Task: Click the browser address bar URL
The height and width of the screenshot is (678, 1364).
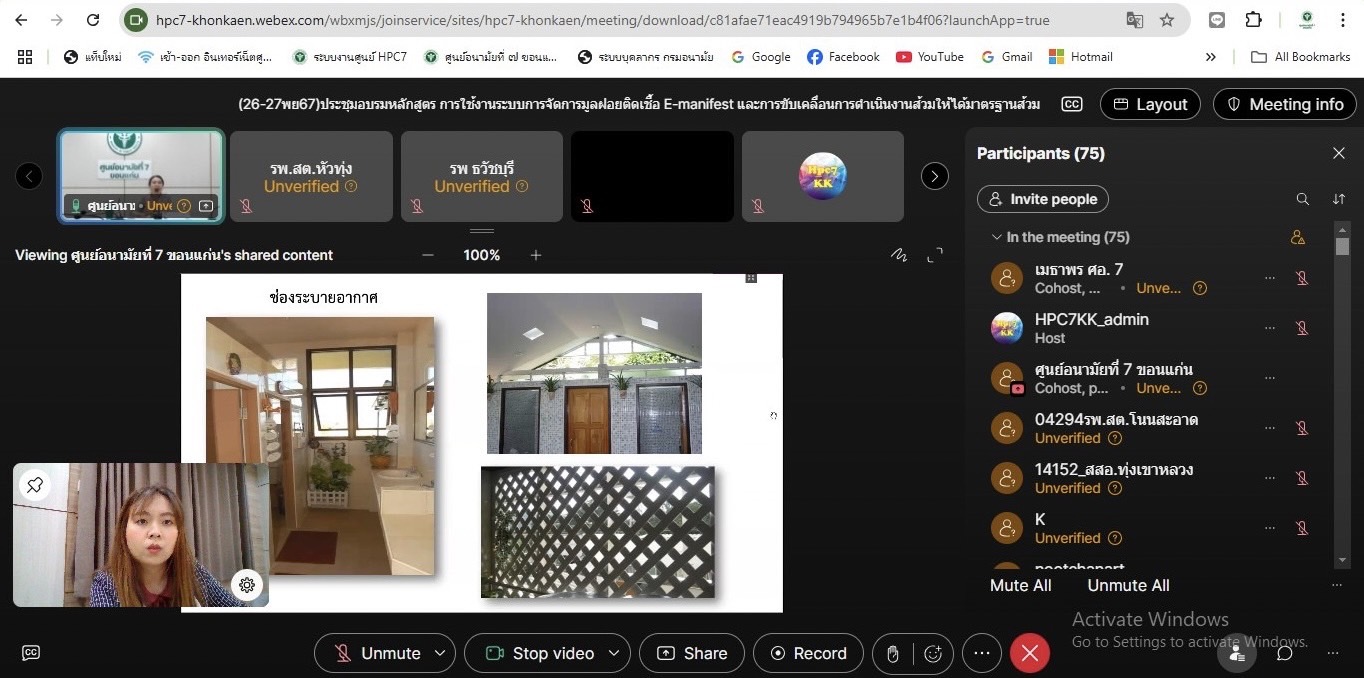Action: (602, 20)
